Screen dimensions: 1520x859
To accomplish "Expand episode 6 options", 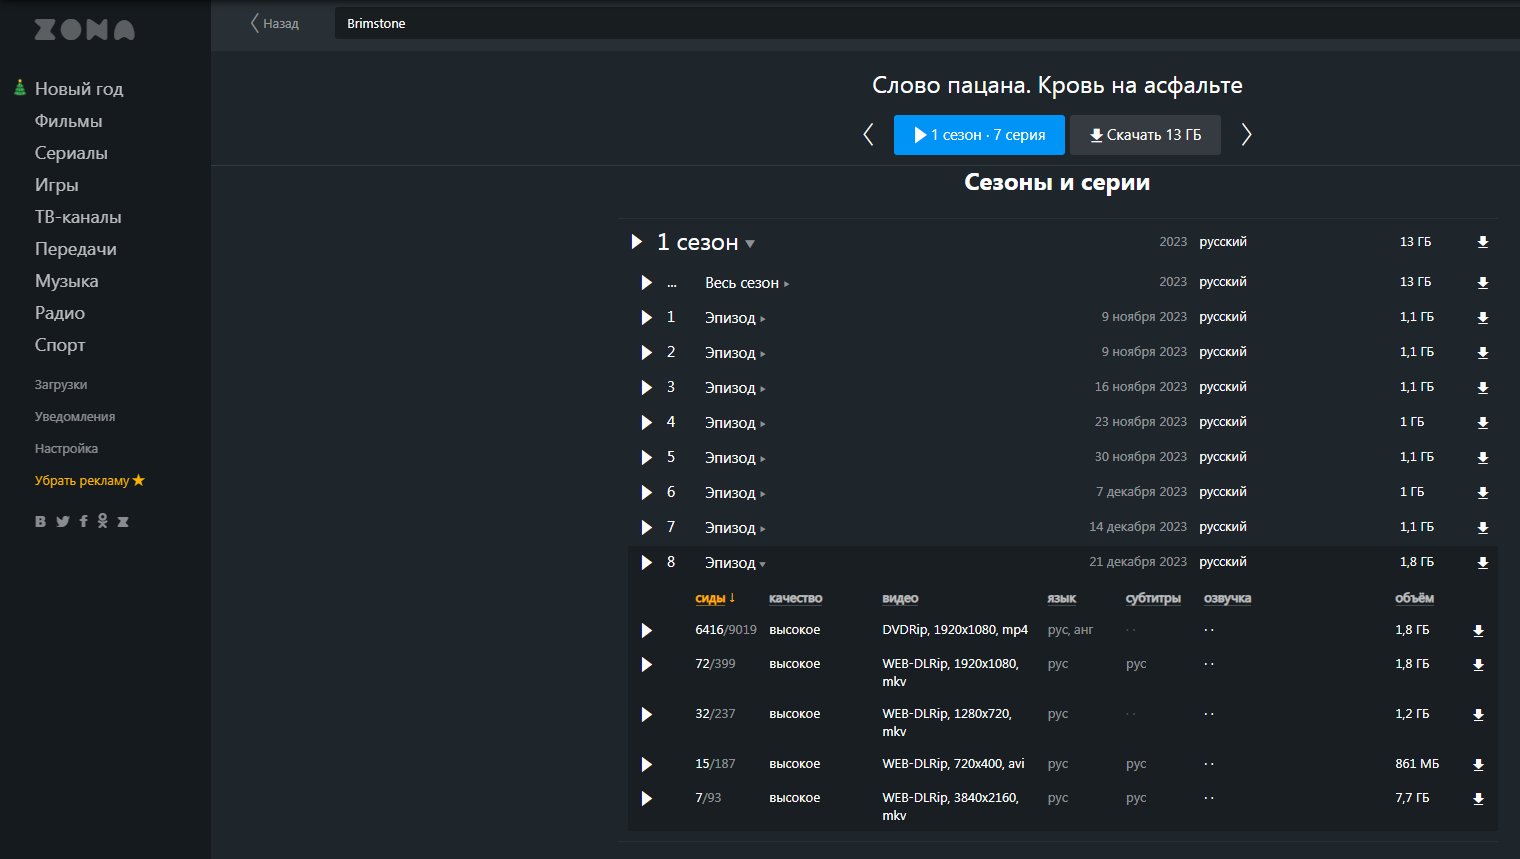I will (x=735, y=493).
